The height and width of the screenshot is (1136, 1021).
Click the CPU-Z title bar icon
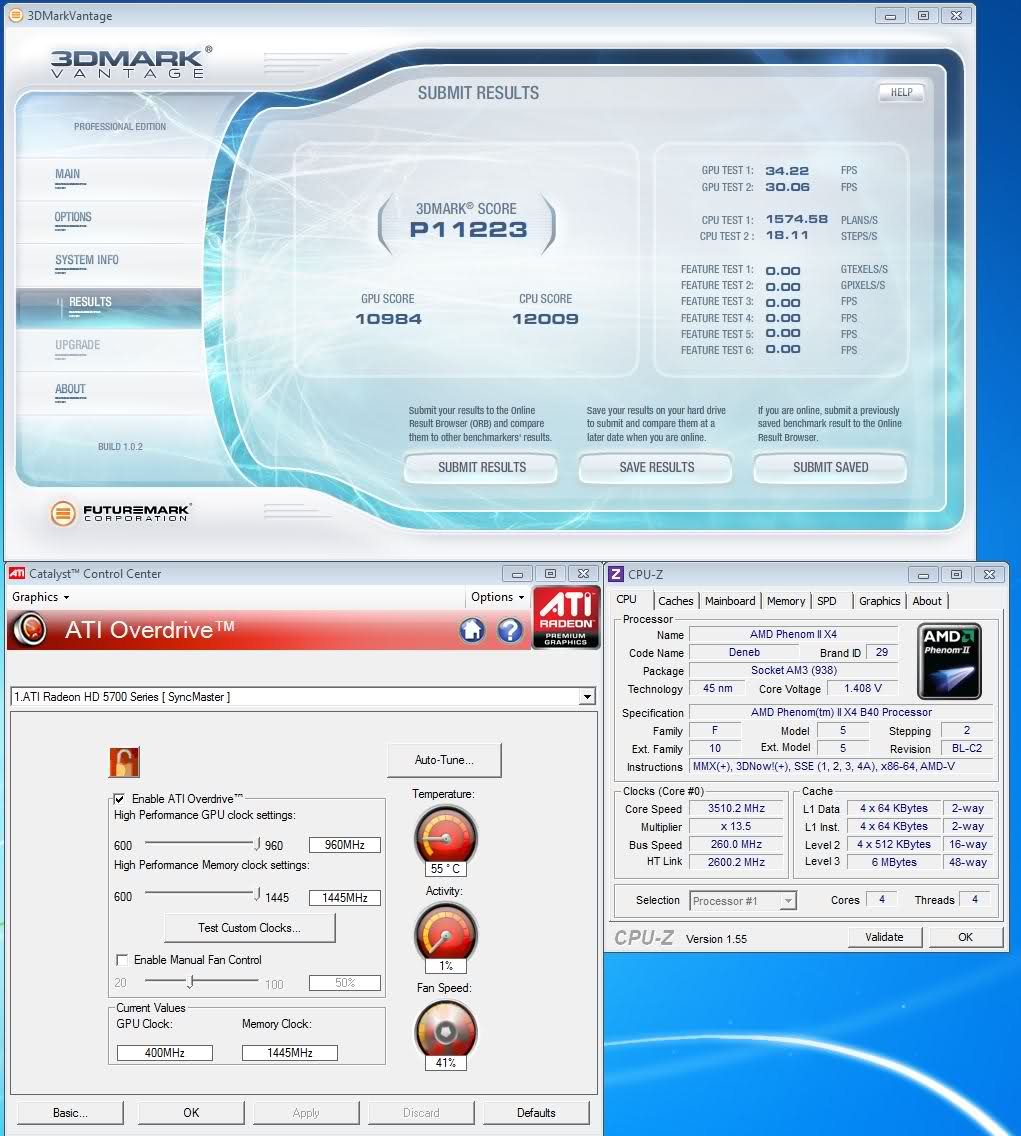[x=616, y=575]
